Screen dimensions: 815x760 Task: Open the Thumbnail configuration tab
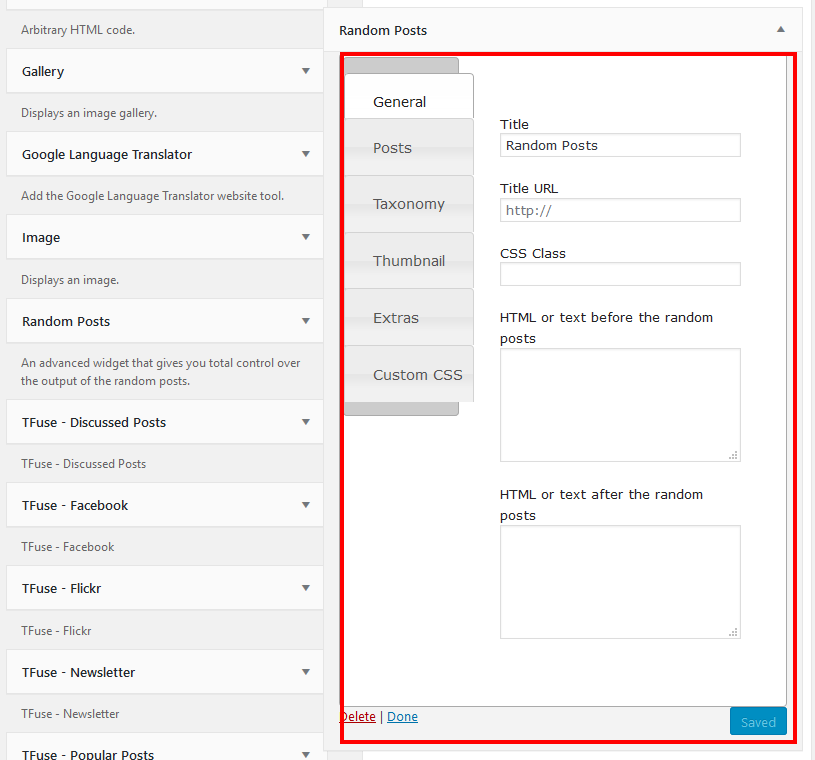409,261
